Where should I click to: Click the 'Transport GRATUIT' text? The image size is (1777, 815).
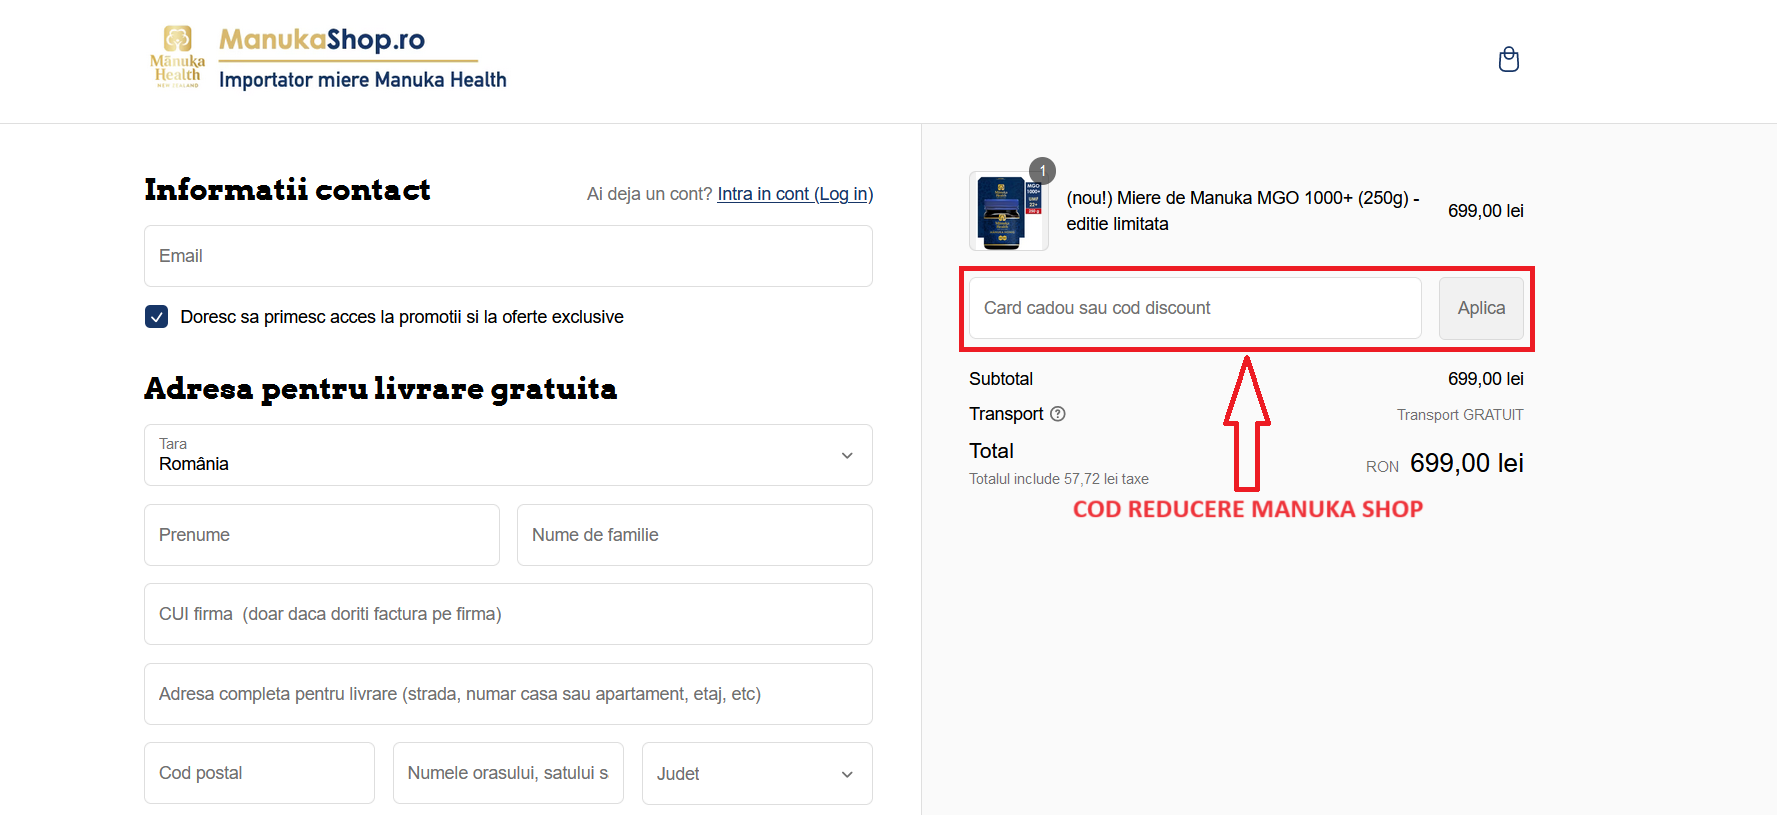point(1460,415)
